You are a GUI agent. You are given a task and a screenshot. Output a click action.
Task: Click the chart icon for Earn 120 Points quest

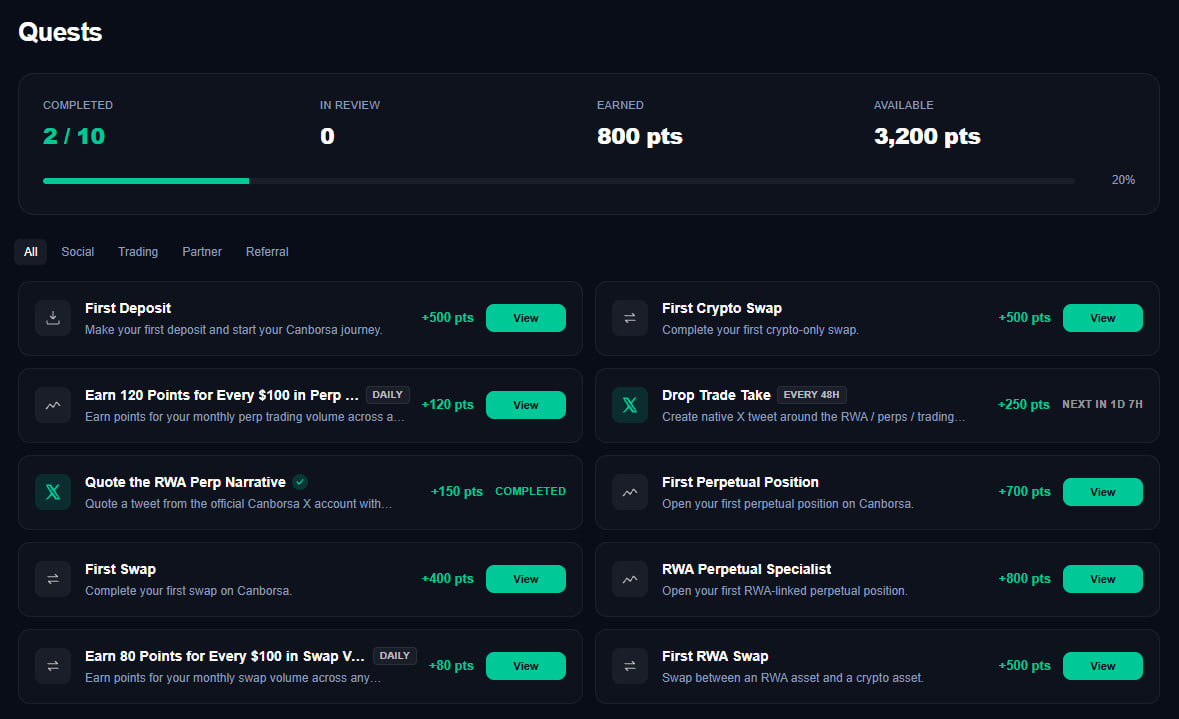(x=53, y=405)
